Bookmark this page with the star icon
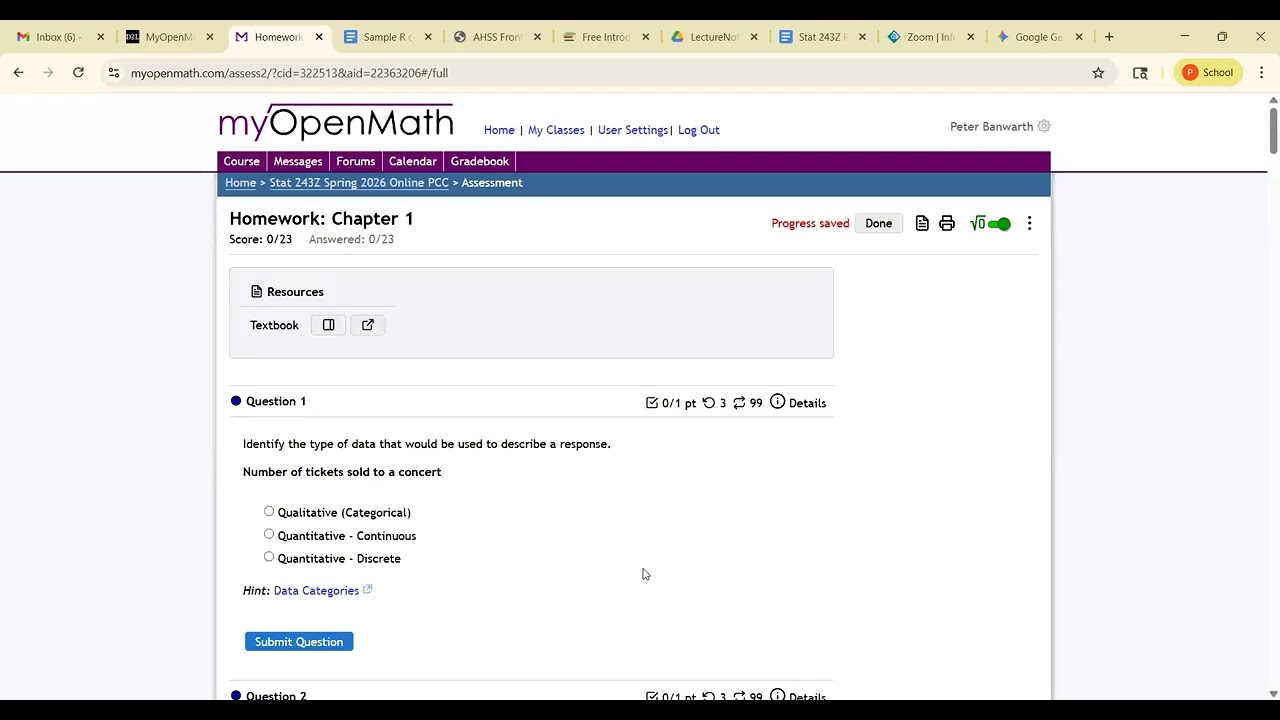 click(1098, 72)
